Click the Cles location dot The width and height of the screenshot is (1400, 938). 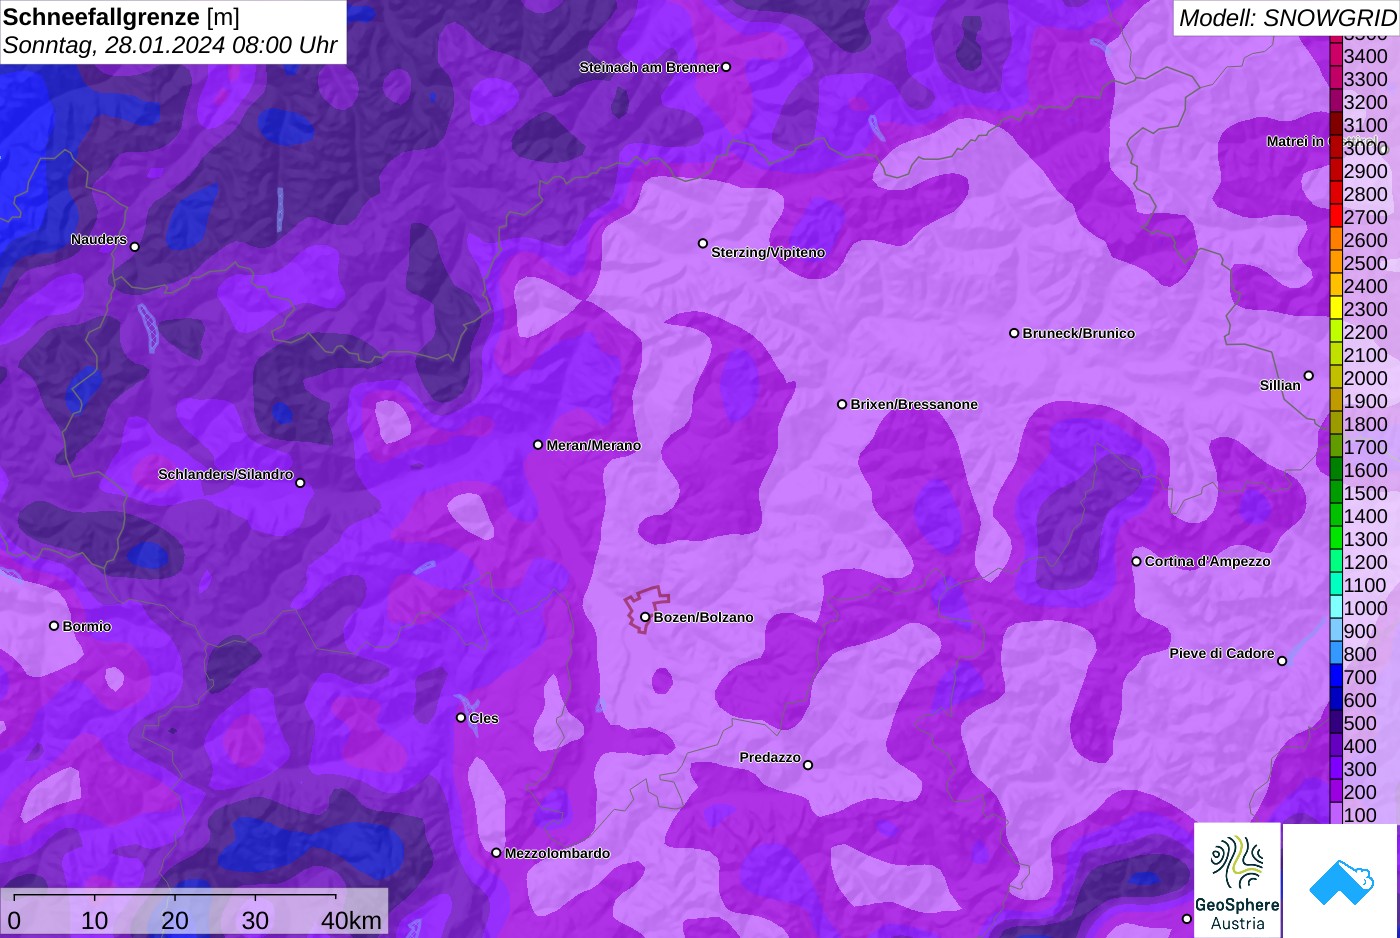[x=461, y=717]
